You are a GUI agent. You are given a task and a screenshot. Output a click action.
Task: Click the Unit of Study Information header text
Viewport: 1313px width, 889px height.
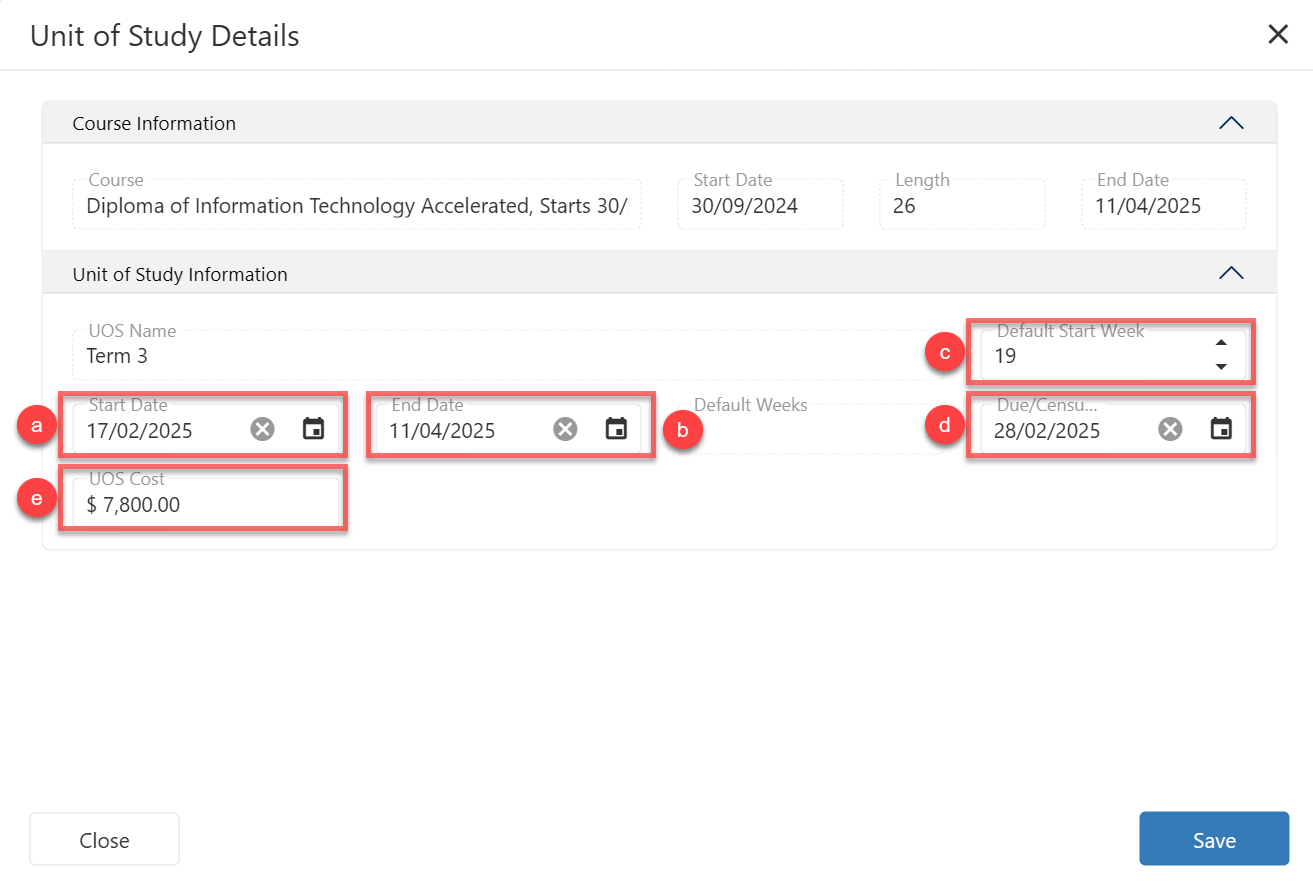pos(180,274)
